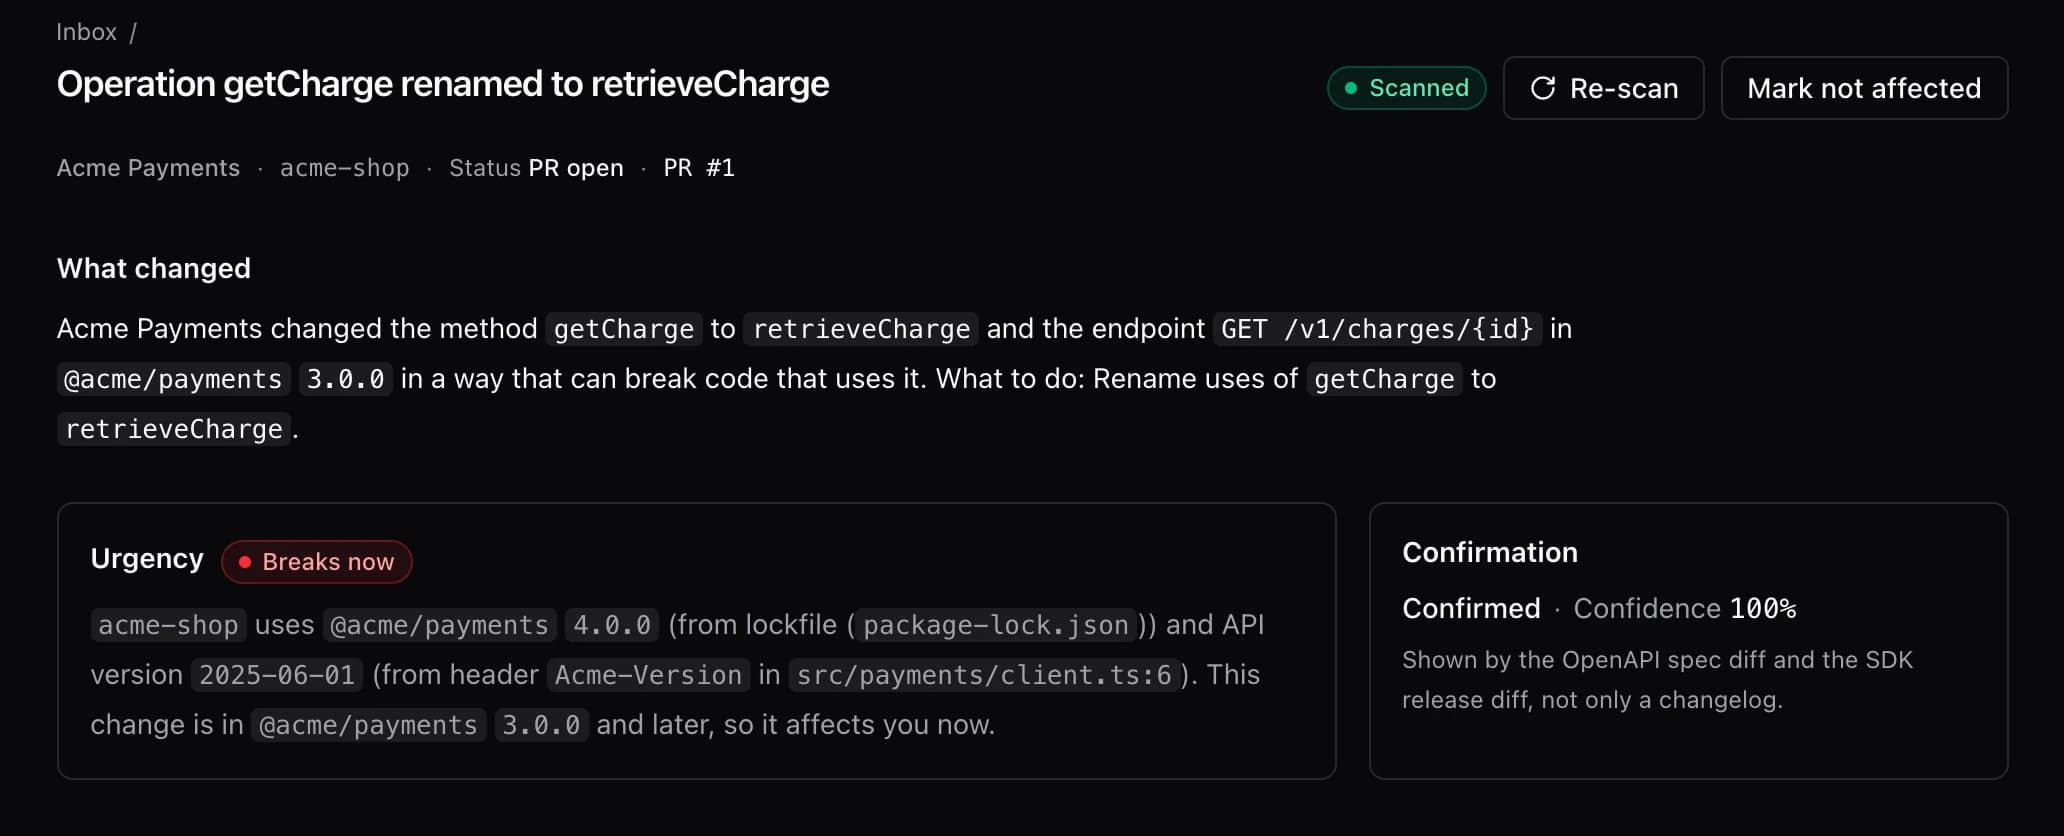Click the '2025-06-01' API version chip
2064x836 pixels.
coord(277,675)
